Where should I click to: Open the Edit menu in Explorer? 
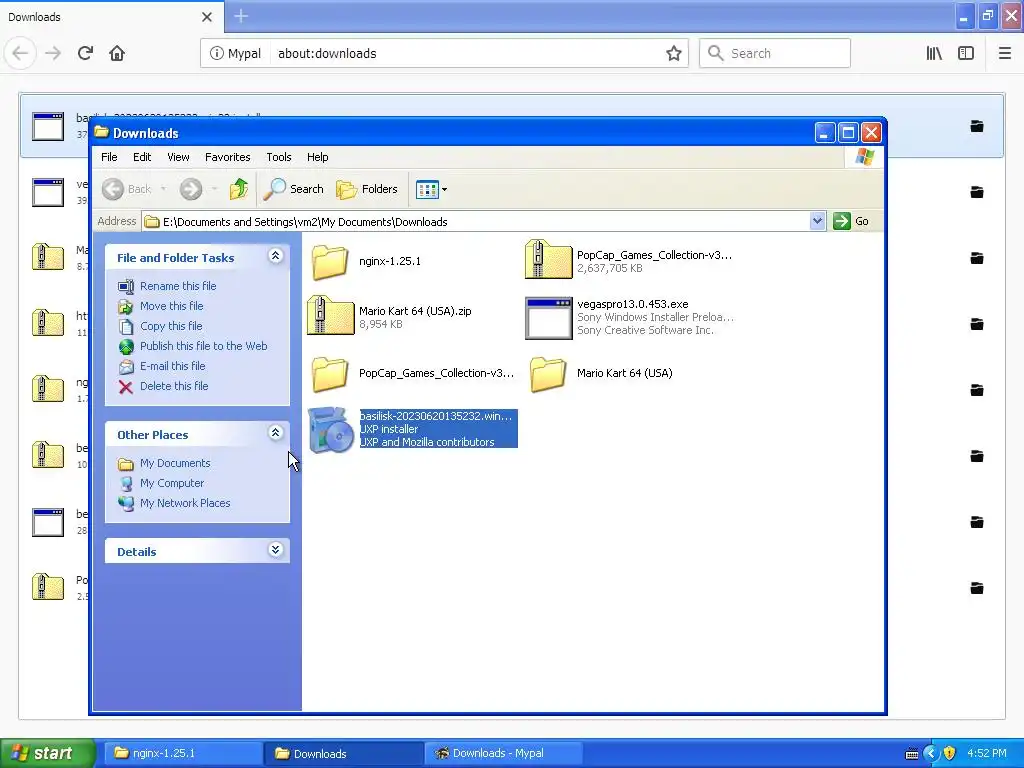tap(142, 157)
